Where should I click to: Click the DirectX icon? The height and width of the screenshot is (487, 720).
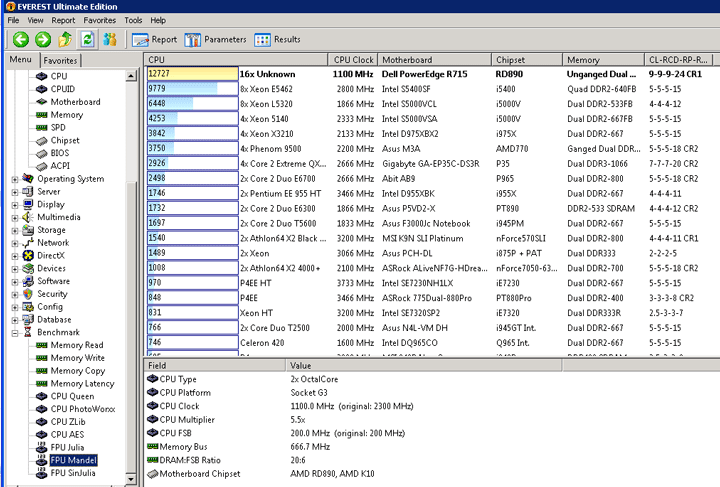pyautogui.click(x=28, y=256)
